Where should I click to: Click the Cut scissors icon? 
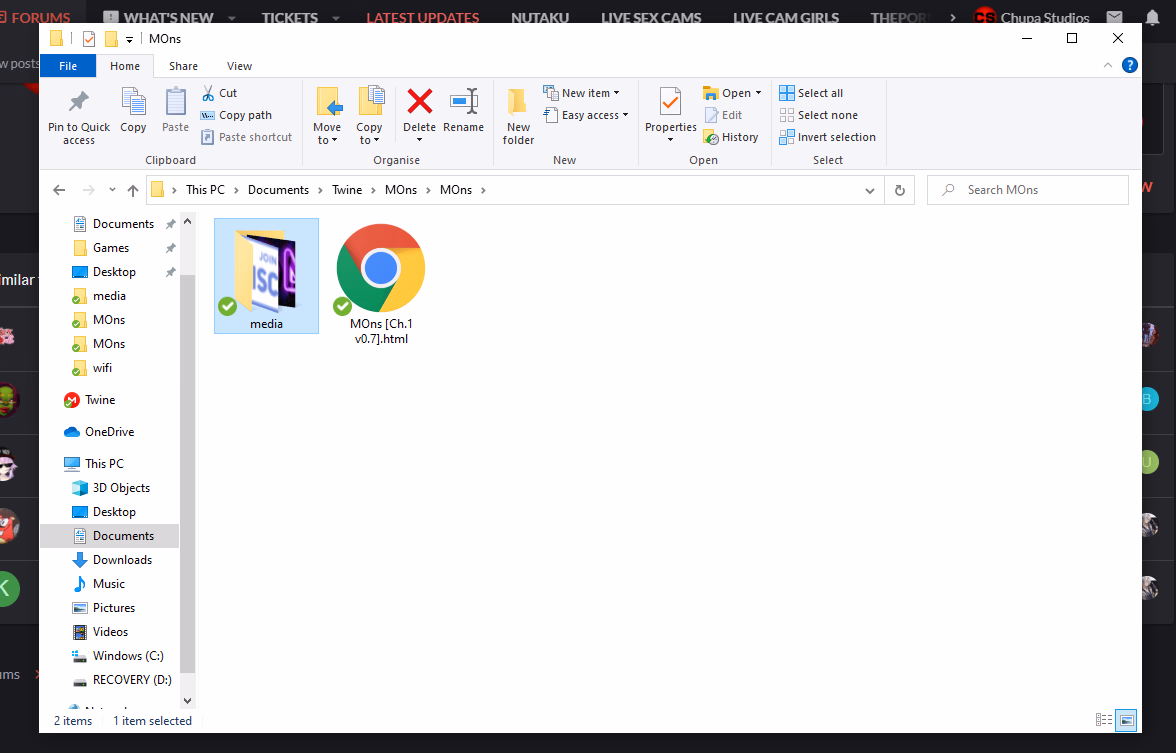(x=208, y=93)
